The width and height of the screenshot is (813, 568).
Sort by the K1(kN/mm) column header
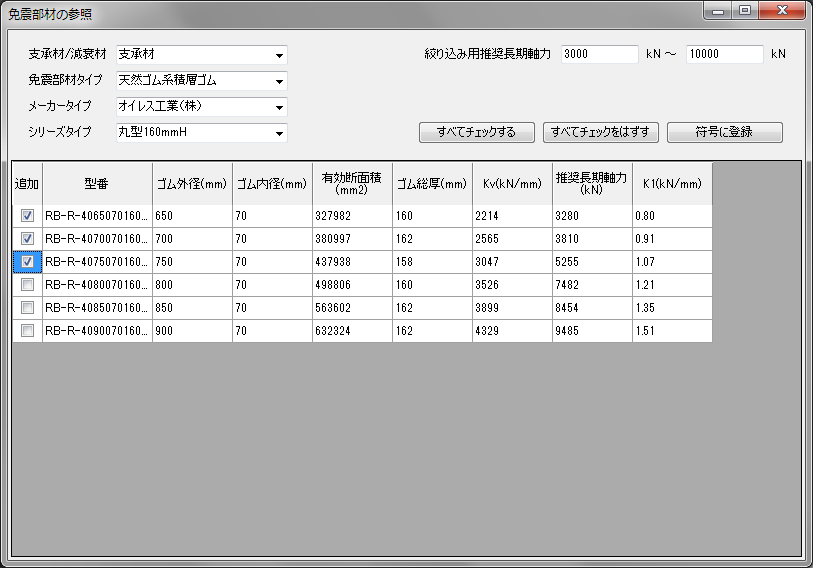pos(672,184)
